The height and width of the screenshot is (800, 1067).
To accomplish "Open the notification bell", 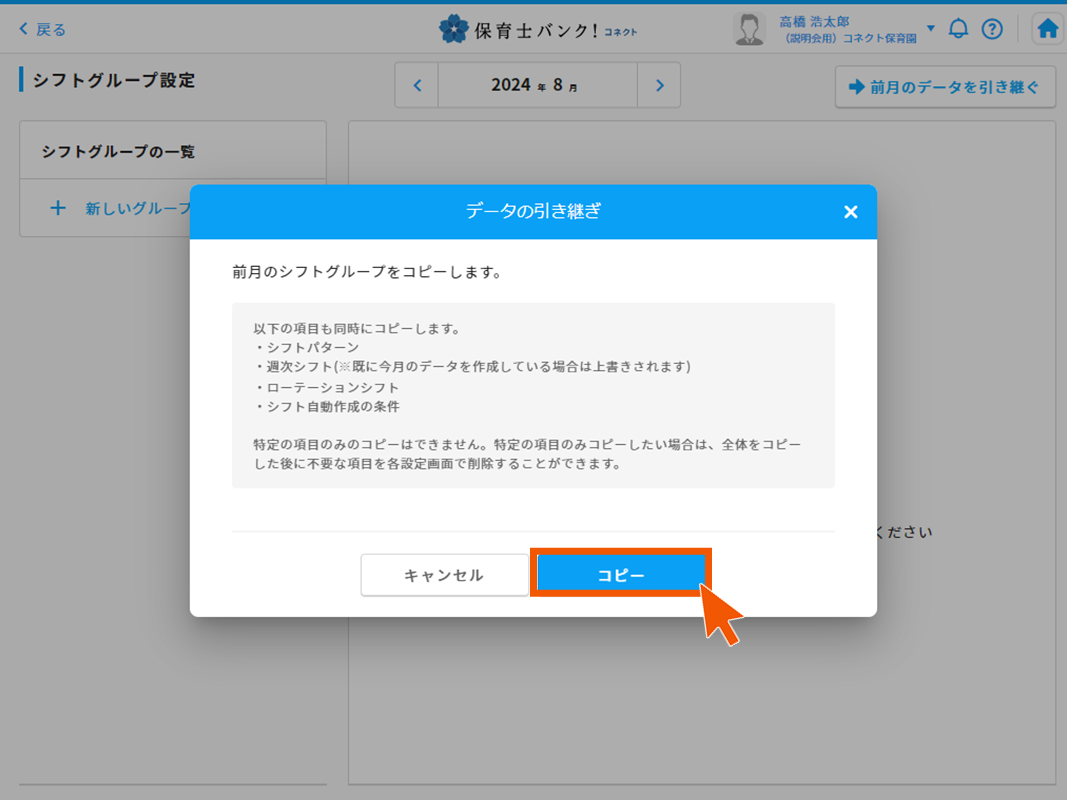I will (x=958, y=29).
